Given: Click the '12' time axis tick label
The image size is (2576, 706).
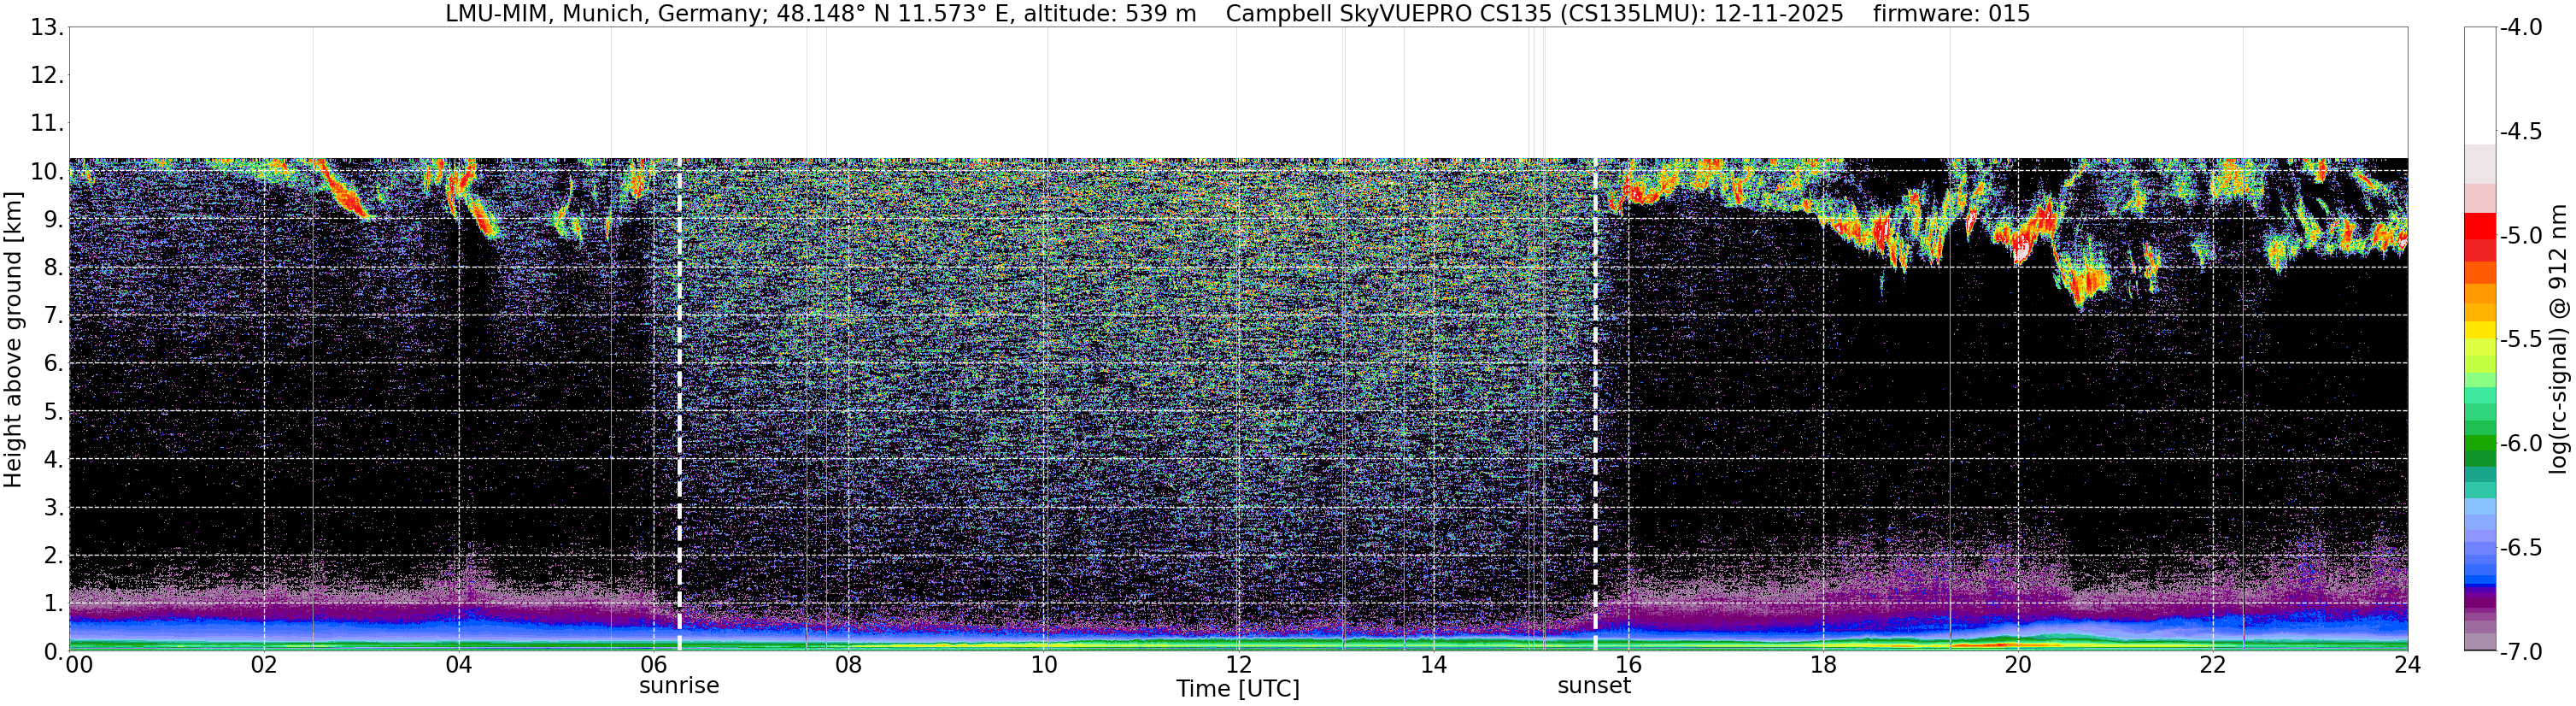Looking at the screenshot, I should click(x=1238, y=665).
